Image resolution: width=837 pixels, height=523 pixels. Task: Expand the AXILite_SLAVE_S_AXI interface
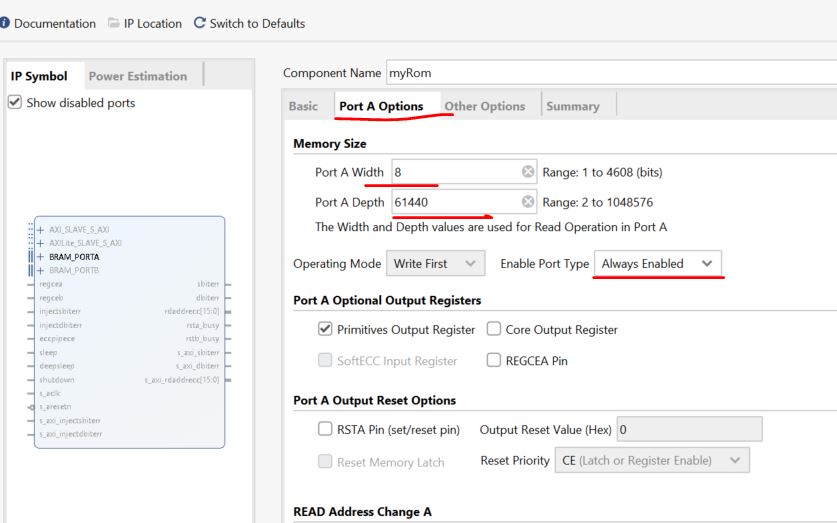click(40, 244)
